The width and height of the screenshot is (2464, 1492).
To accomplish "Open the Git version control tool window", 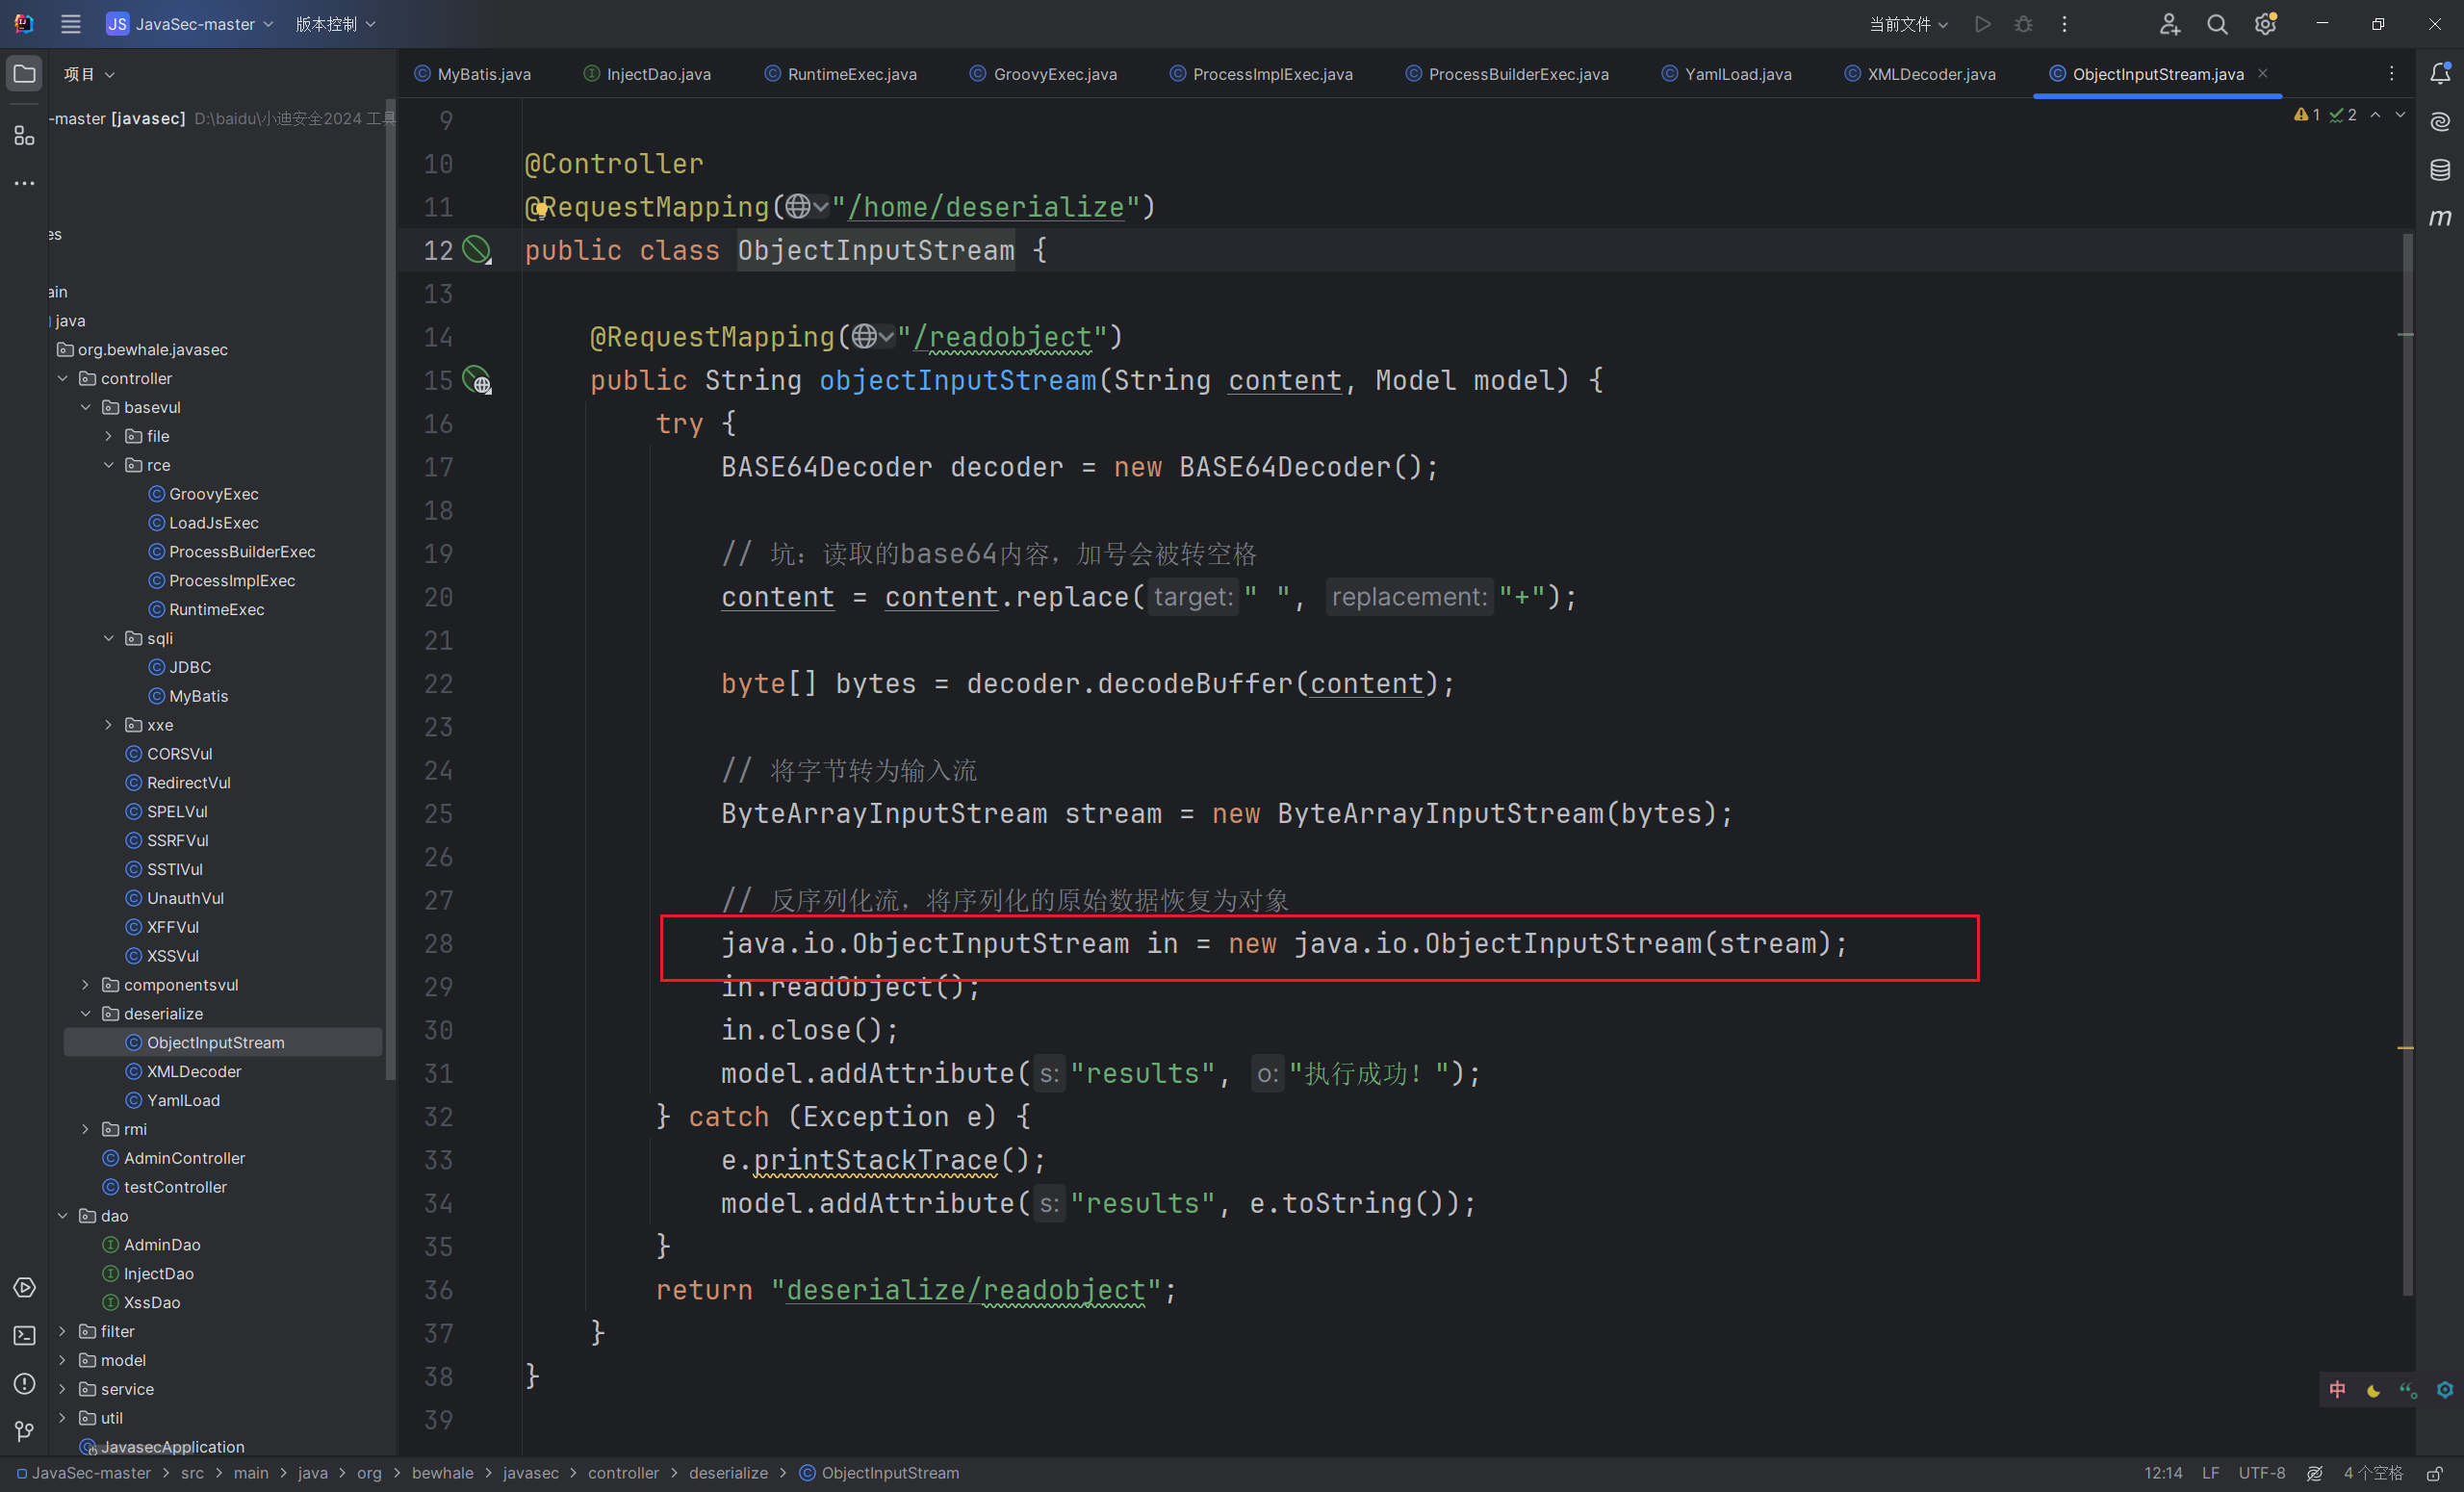I will tap(24, 1431).
